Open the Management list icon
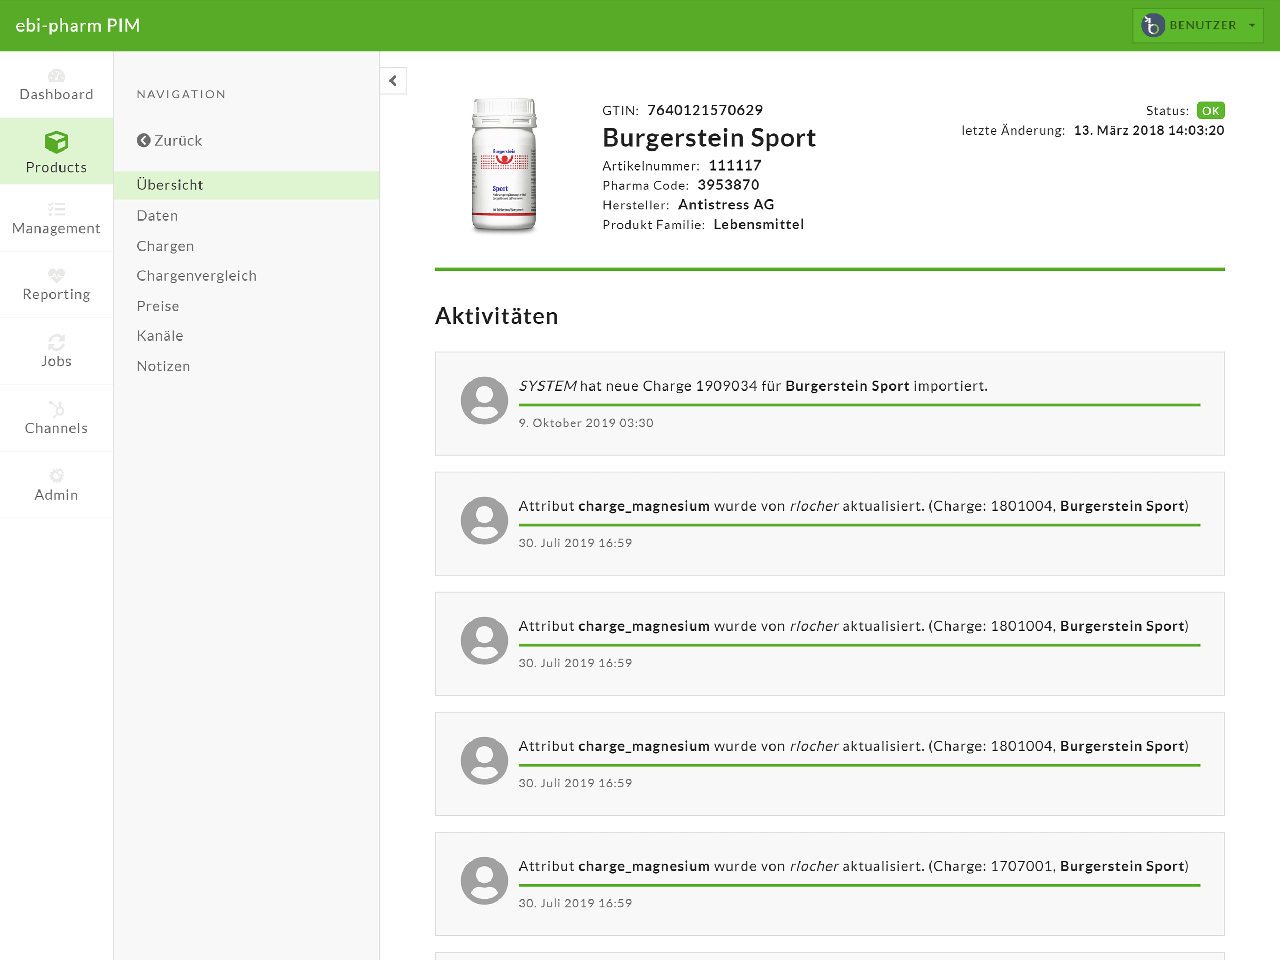This screenshot has width=1280, height=960. 56,209
